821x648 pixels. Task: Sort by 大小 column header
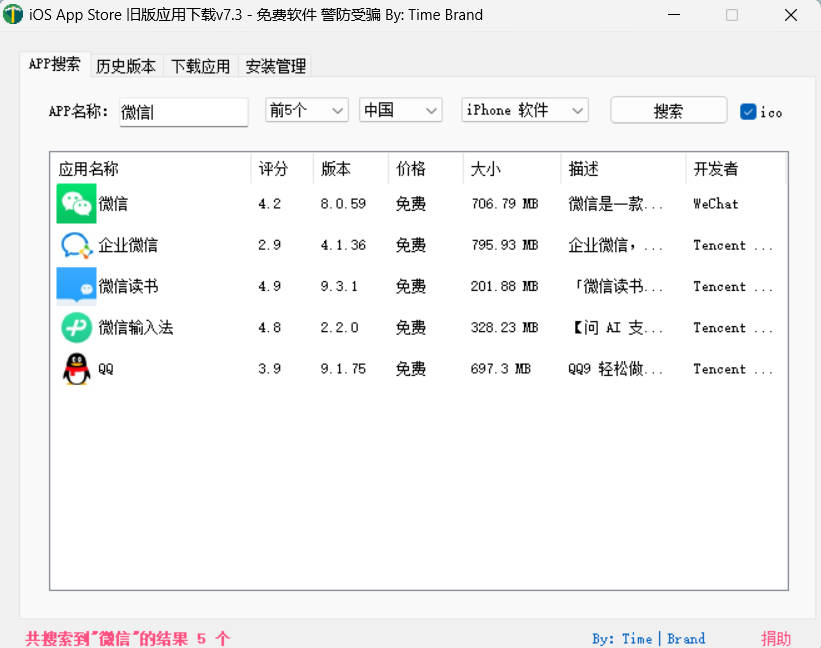512,169
